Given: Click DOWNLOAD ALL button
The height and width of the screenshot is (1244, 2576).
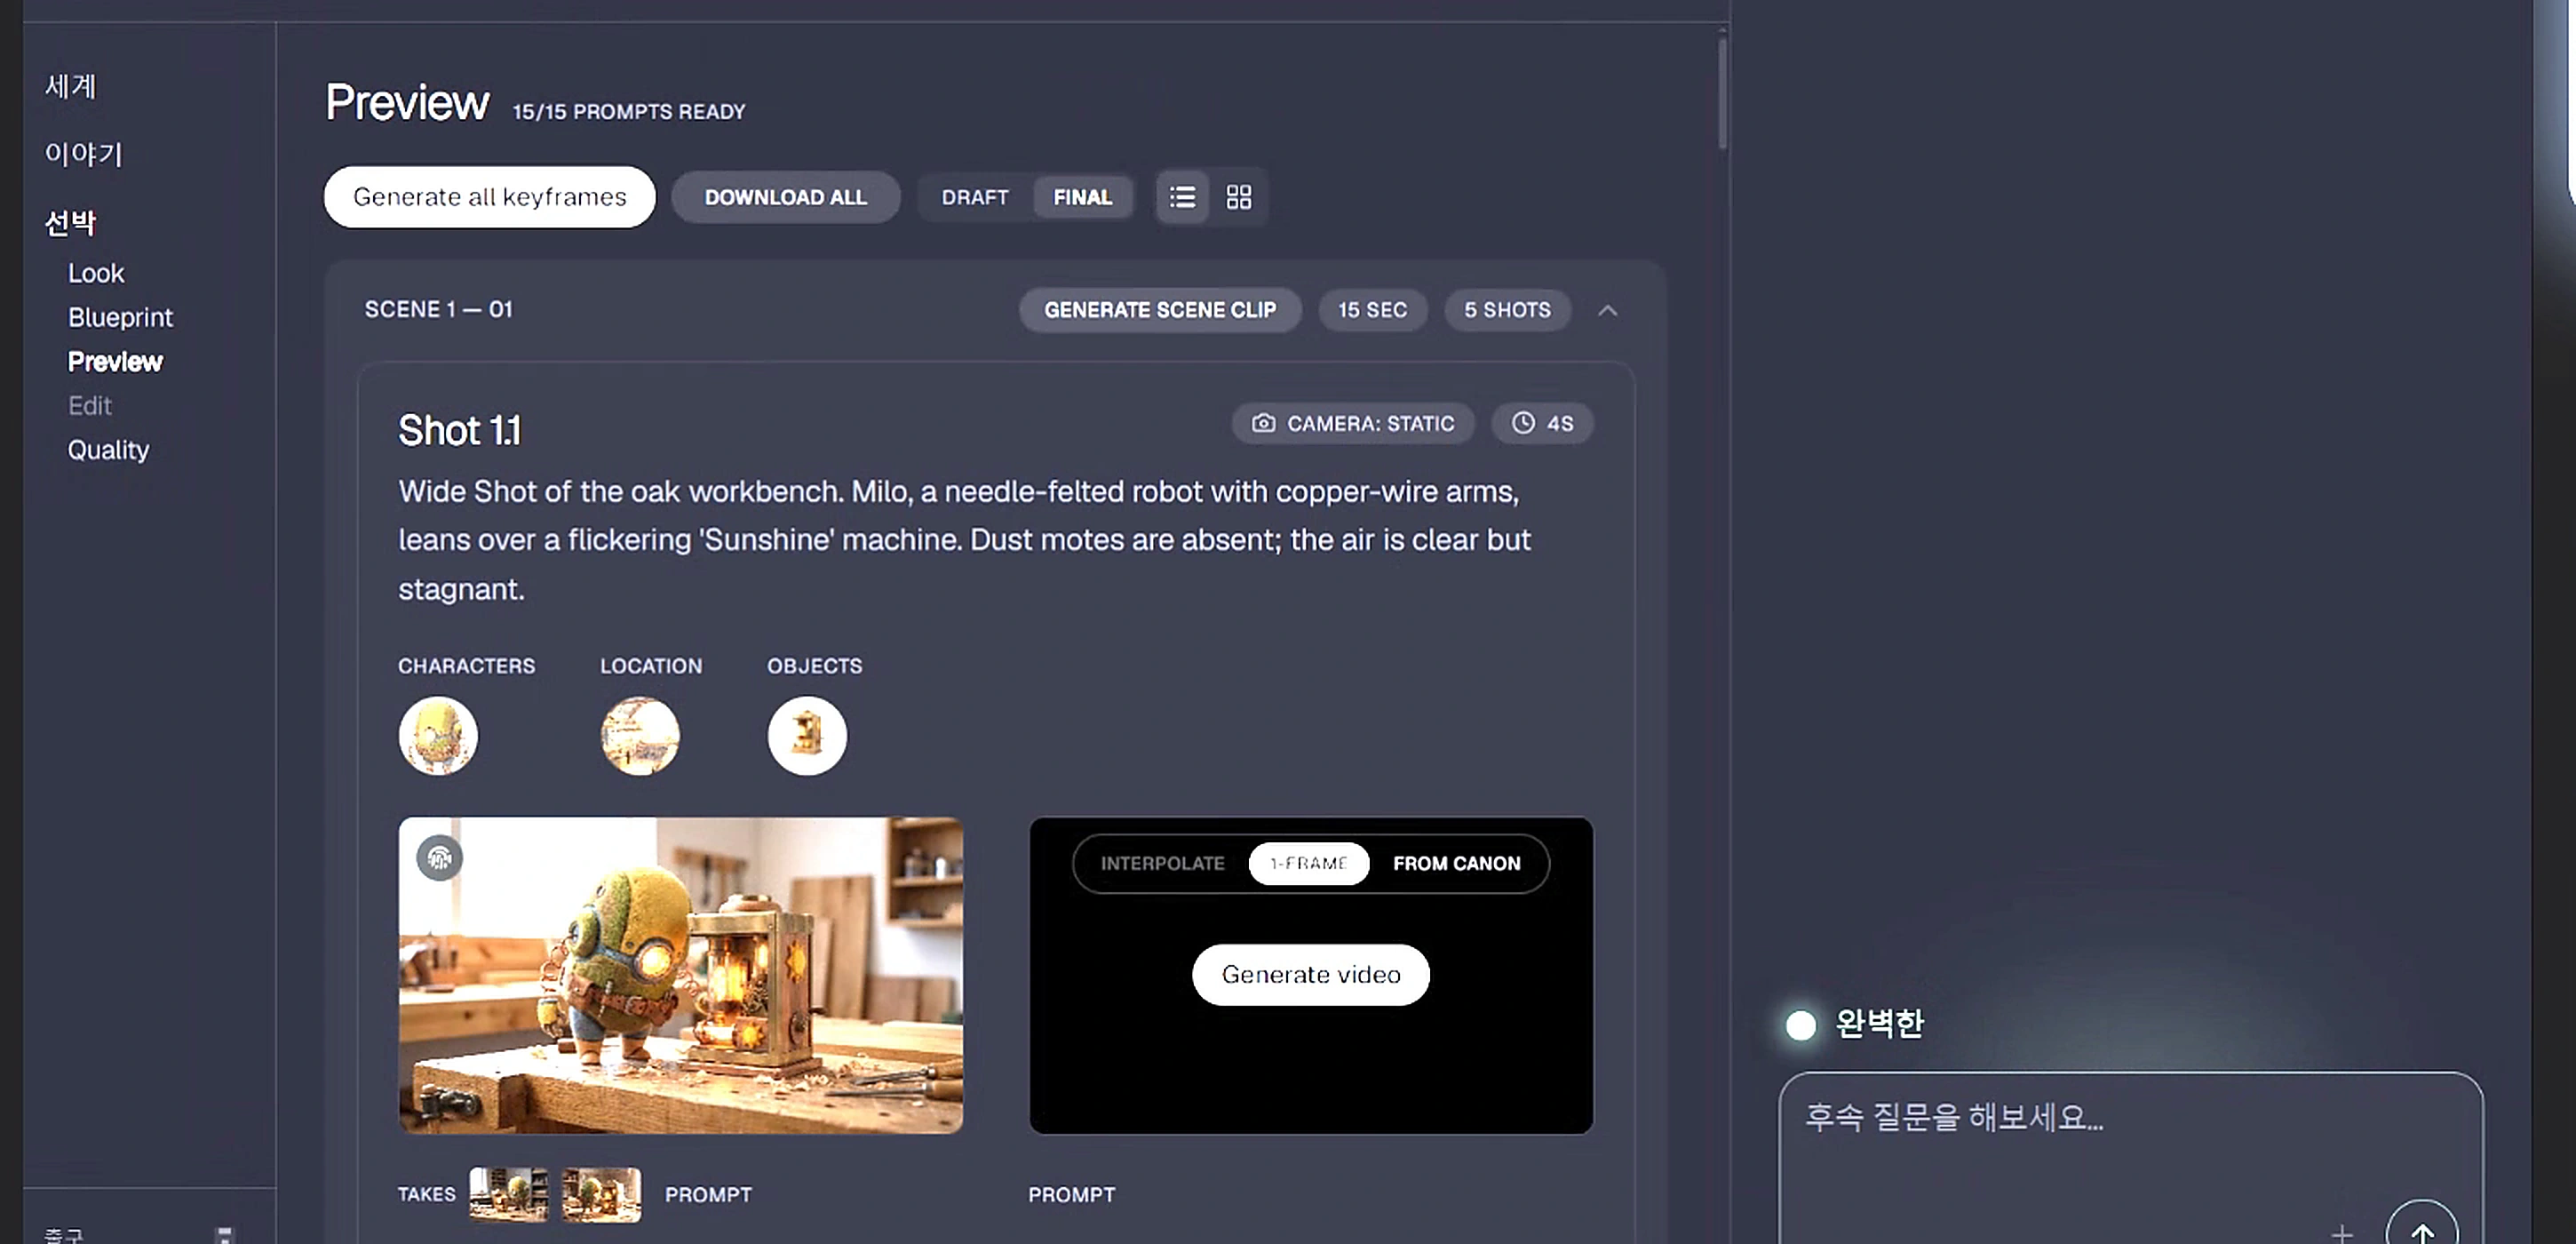Looking at the screenshot, I should pos(785,197).
